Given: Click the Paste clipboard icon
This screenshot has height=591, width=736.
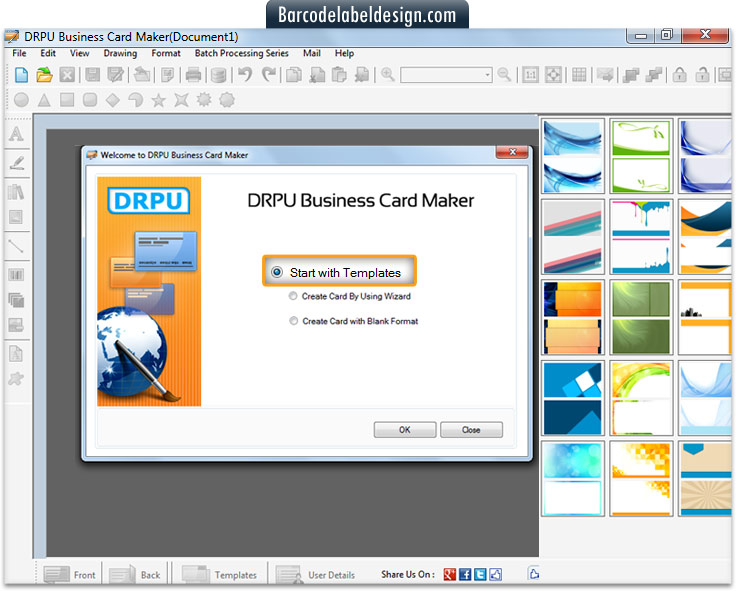Looking at the screenshot, I should click(x=339, y=75).
